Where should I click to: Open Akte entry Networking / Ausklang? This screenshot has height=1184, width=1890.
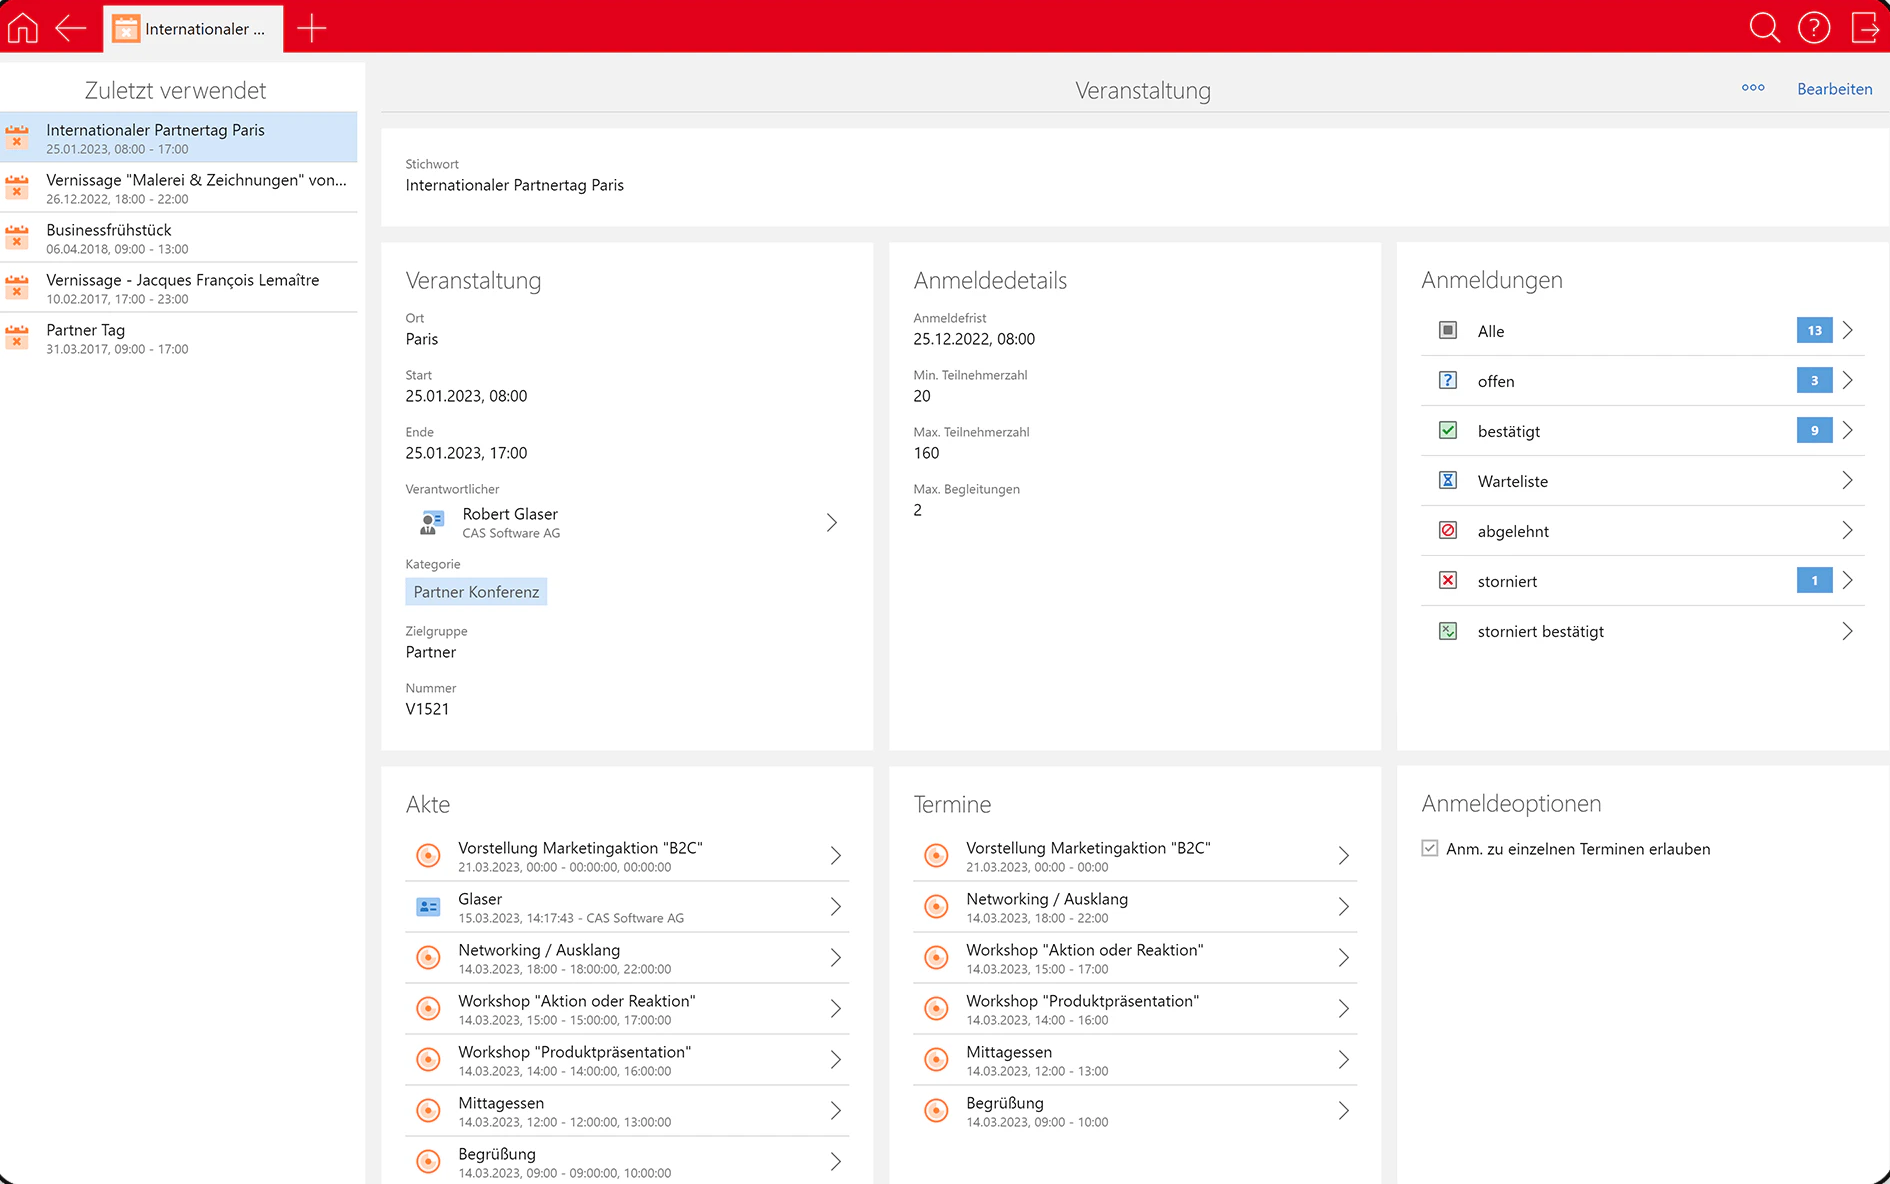(x=627, y=958)
